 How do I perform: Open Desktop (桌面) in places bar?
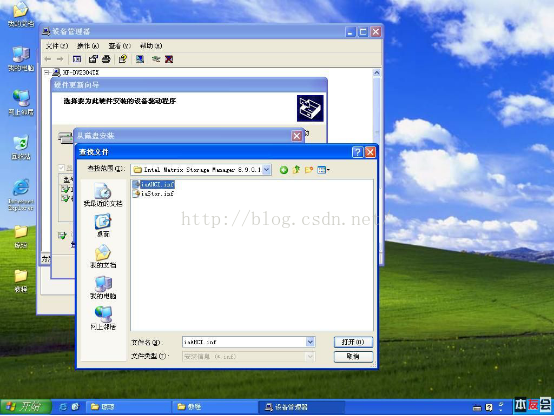[103, 225]
